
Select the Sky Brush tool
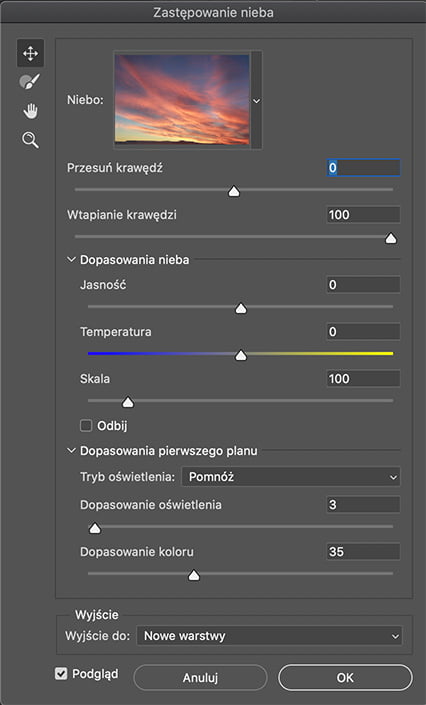click(x=30, y=82)
